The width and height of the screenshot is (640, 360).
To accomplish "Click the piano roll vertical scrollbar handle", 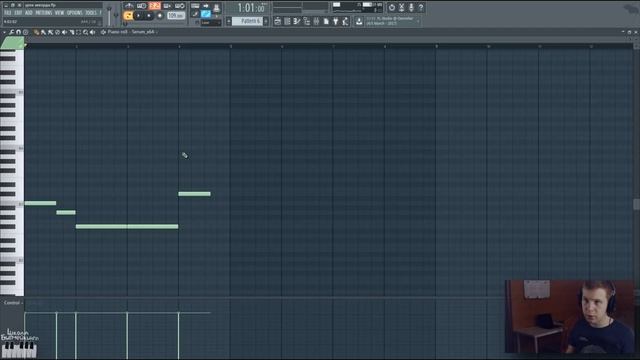I will [636, 204].
